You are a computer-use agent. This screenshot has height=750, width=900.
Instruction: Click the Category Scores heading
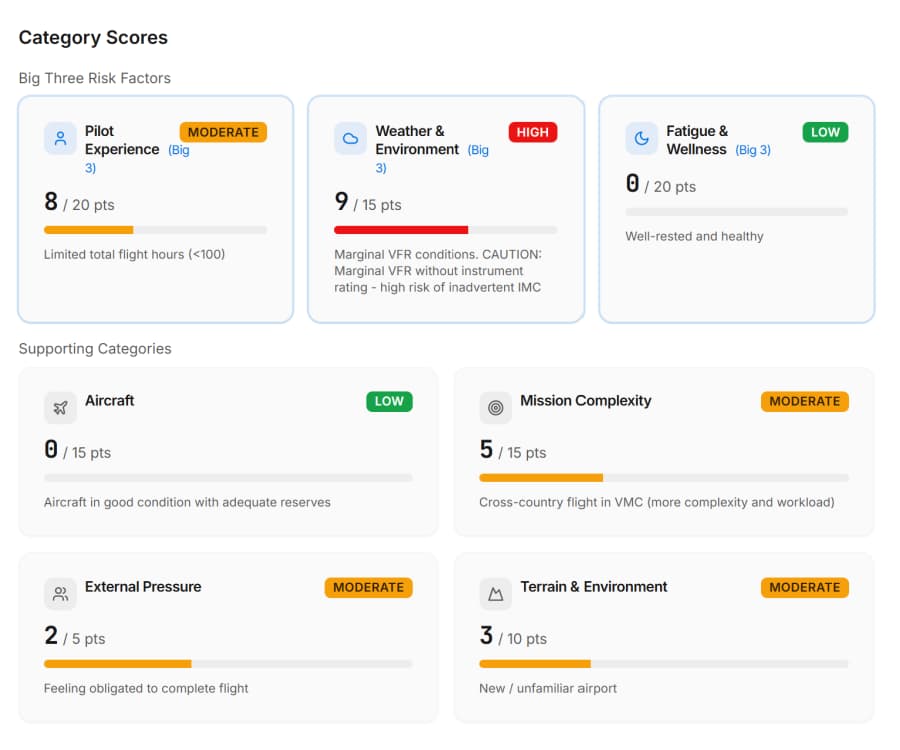(93, 38)
